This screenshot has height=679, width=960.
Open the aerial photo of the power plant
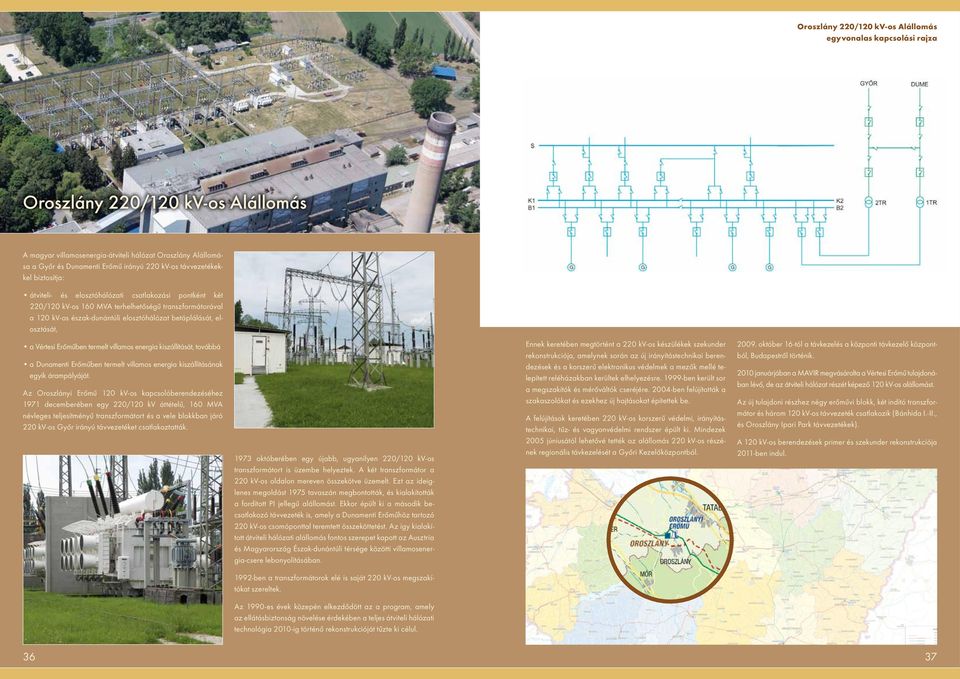240,122
